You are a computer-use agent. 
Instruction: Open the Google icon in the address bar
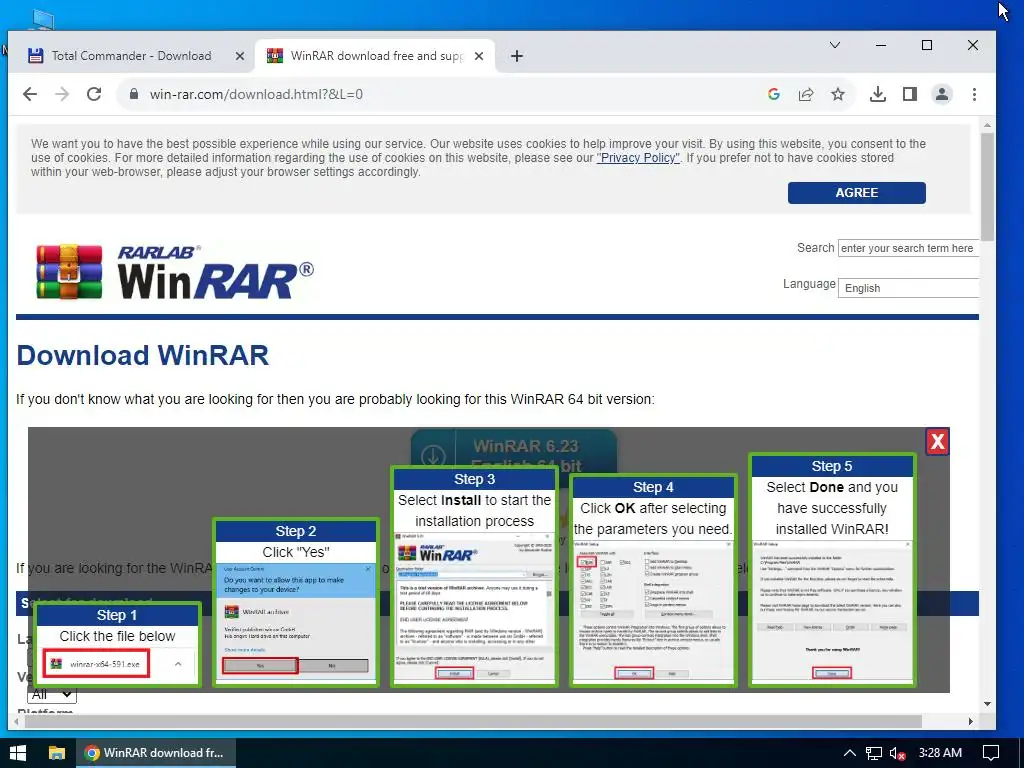point(774,94)
